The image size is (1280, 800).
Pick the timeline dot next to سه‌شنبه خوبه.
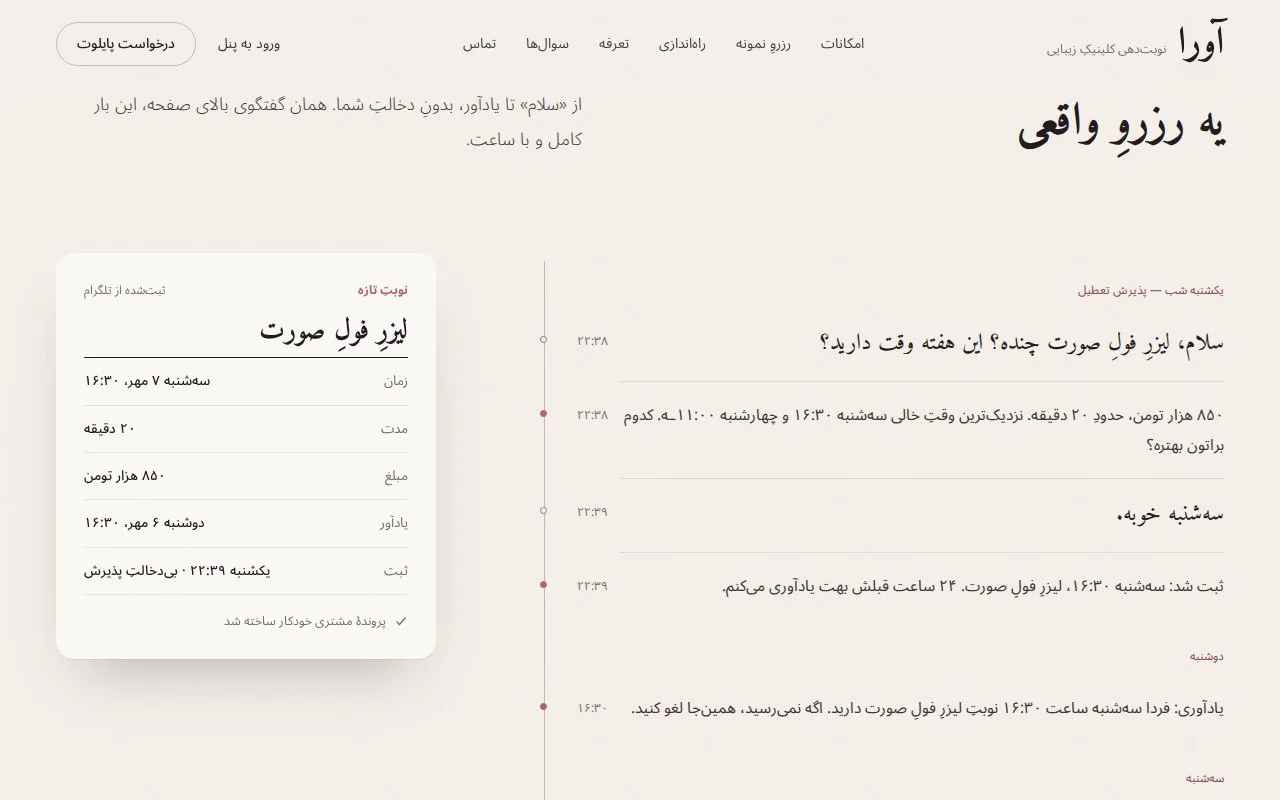pyautogui.click(x=543, y=511)
